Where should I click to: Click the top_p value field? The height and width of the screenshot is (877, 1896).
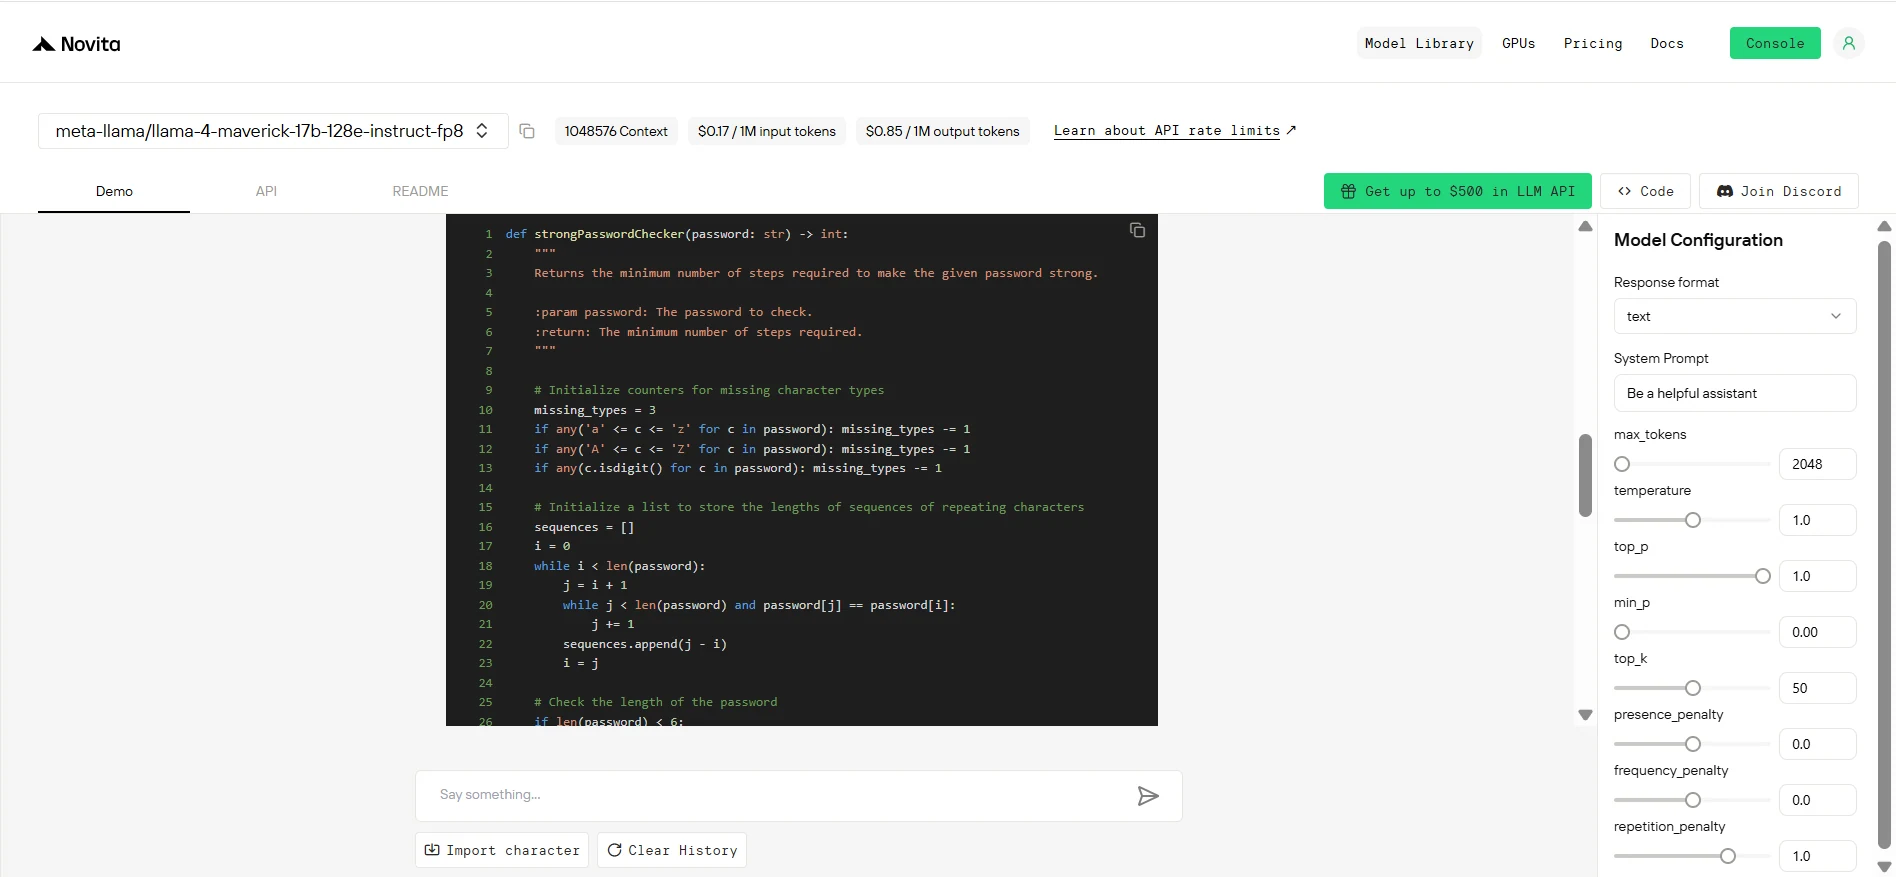[1818, 576]
